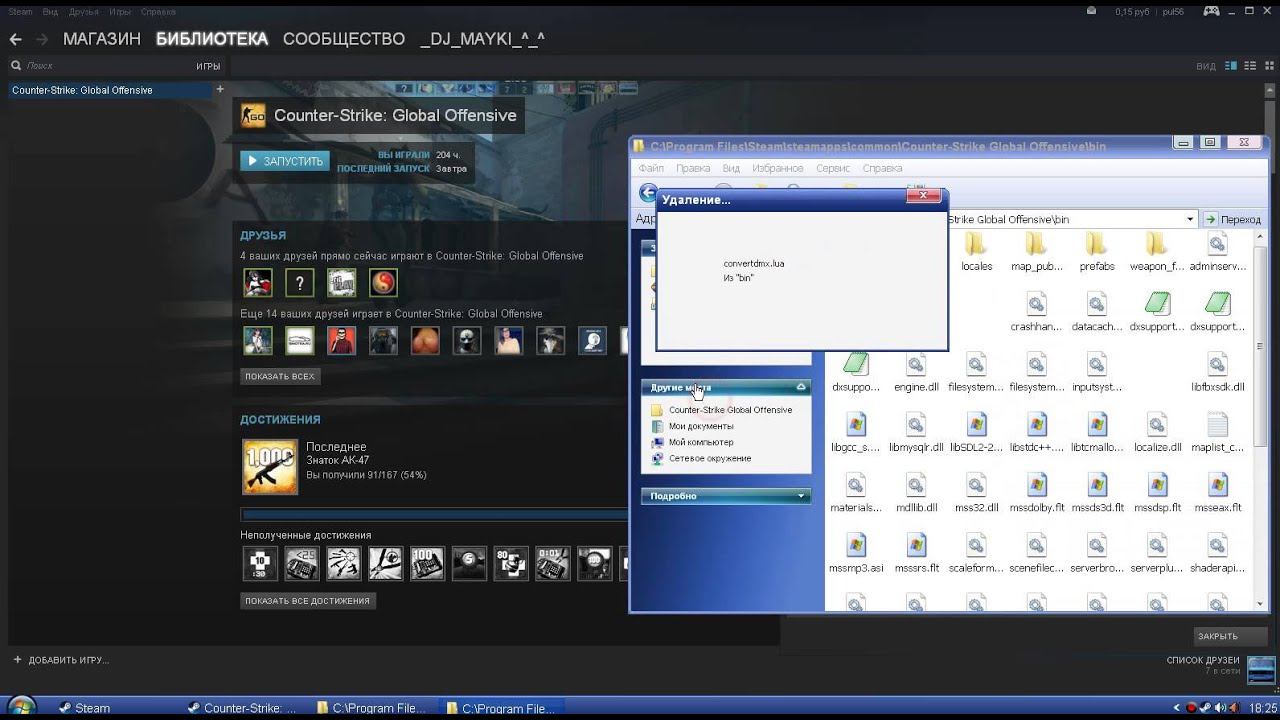Open the Друзья menu in Steam

click(83, 12)
